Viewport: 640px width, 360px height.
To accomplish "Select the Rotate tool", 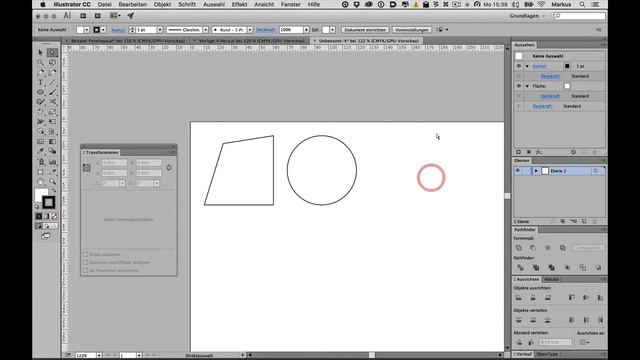I will [40, 112].
